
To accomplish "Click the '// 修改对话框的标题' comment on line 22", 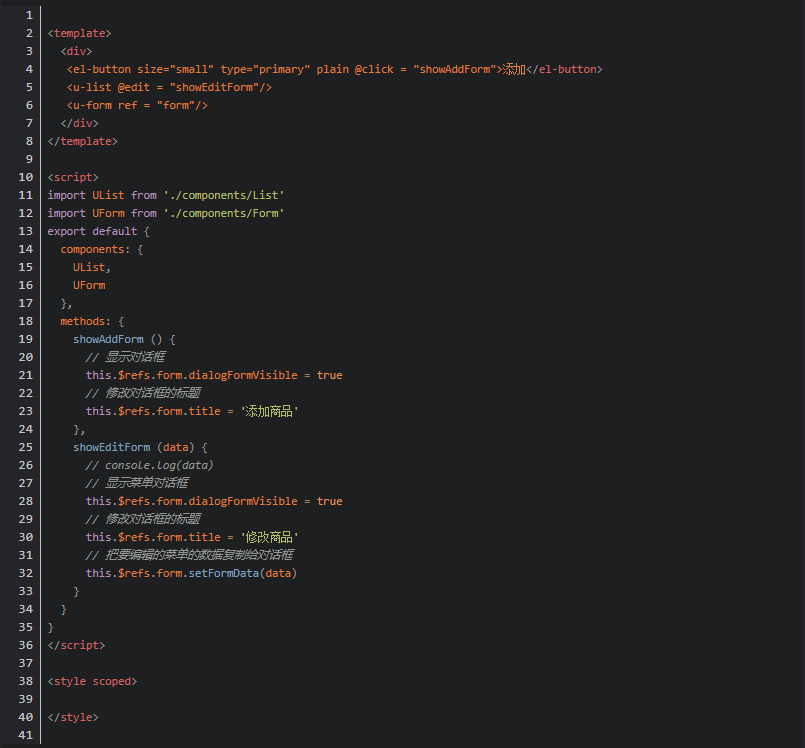I will 143,393.
